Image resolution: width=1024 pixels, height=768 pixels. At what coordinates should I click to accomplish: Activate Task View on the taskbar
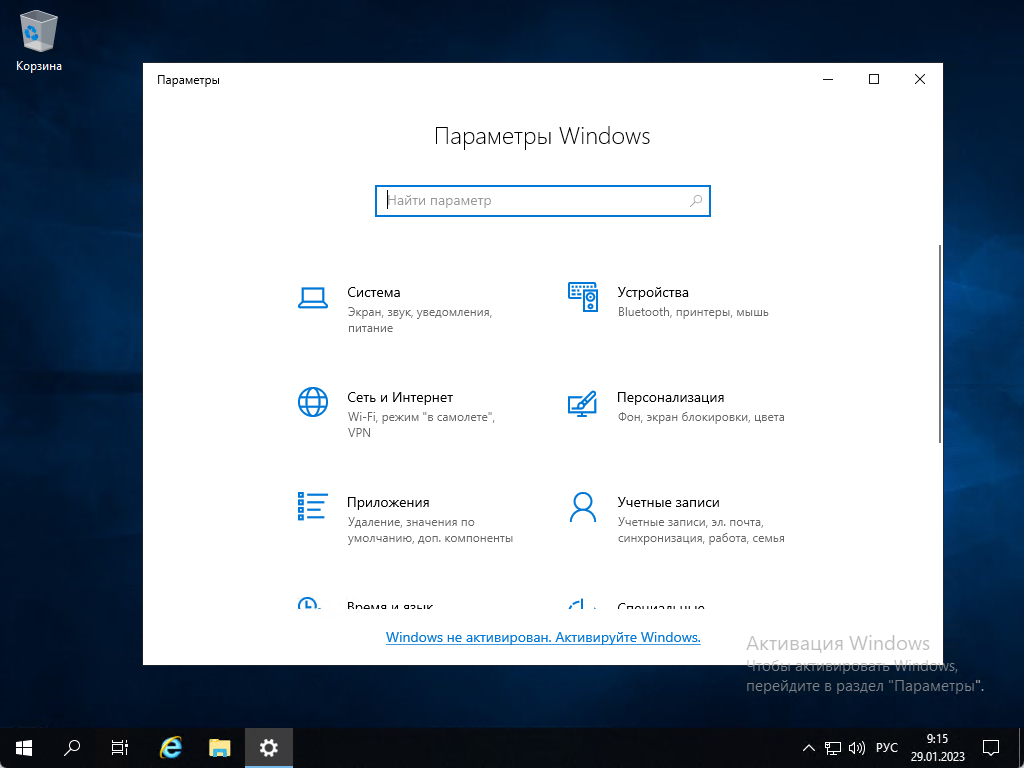(119, 747)
